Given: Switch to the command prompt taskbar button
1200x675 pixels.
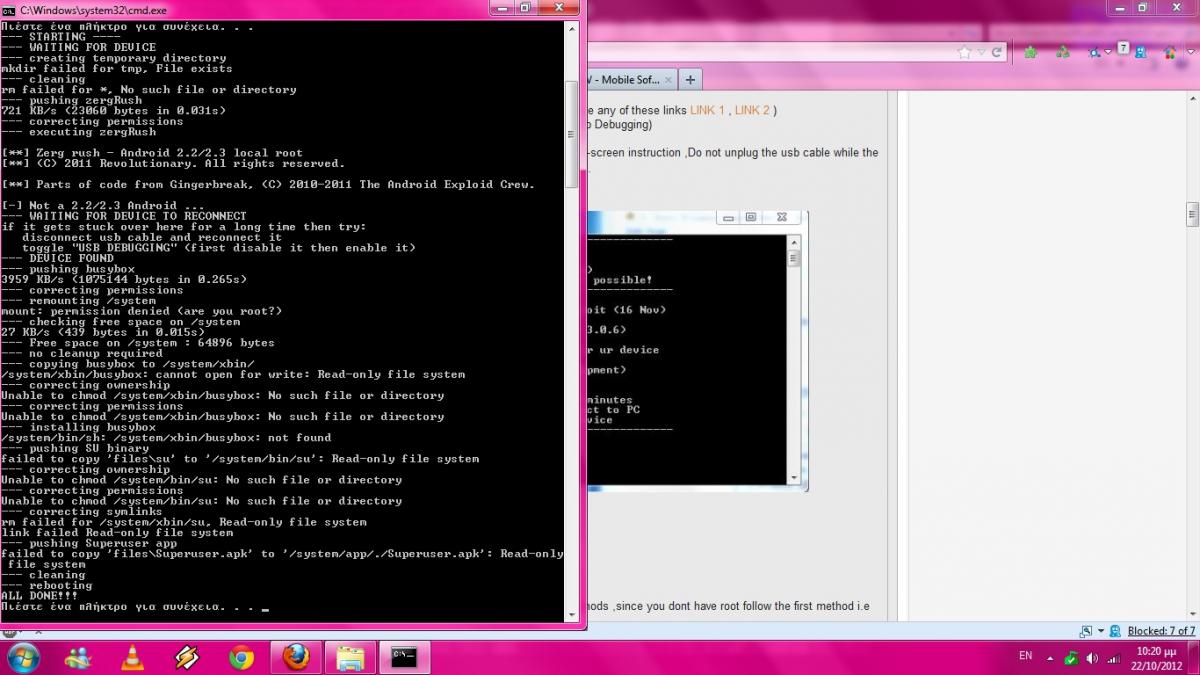Looking at the screenshot, I should point(404,657).
